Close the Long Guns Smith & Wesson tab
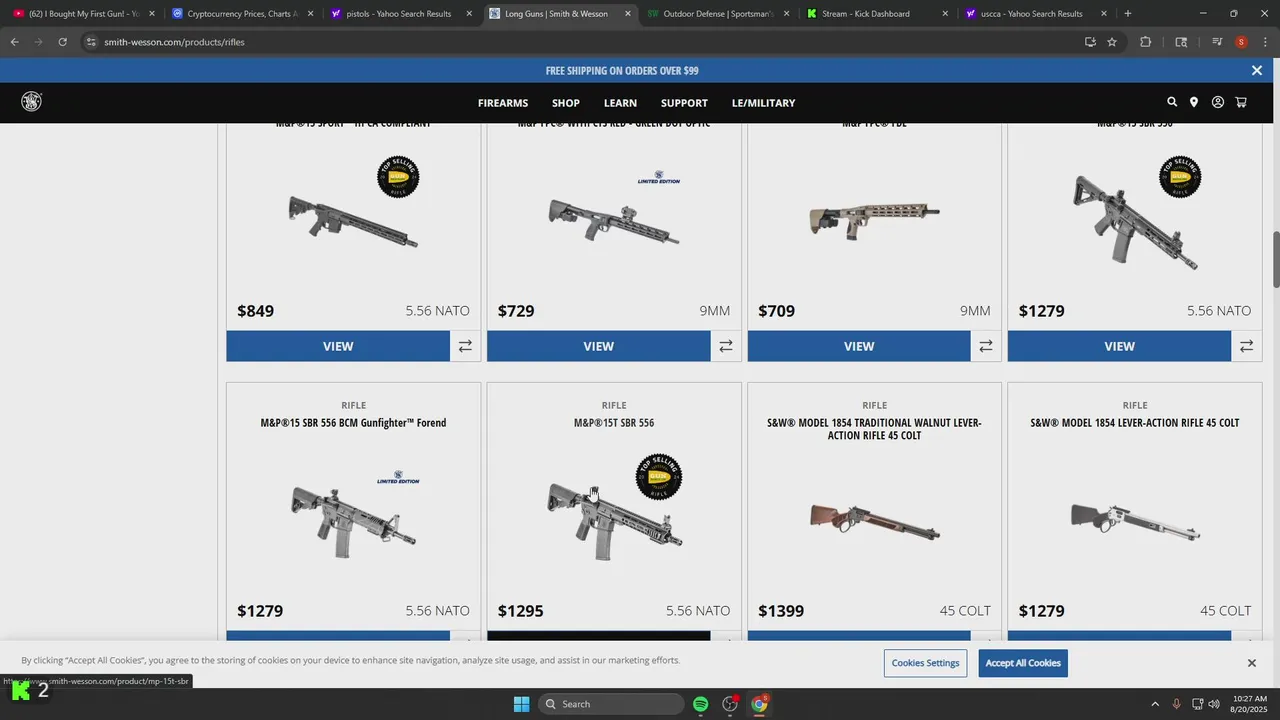This screenshot has height=720, width=1280. tap(628, 14)
